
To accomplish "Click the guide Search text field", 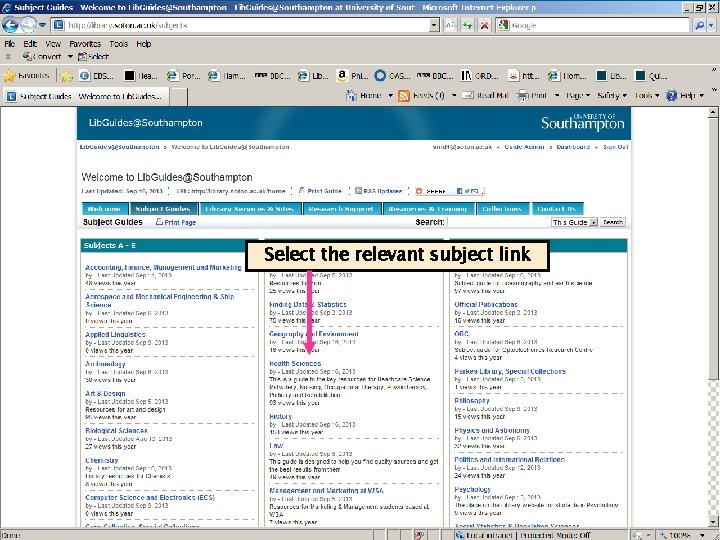I will [498, 222].
